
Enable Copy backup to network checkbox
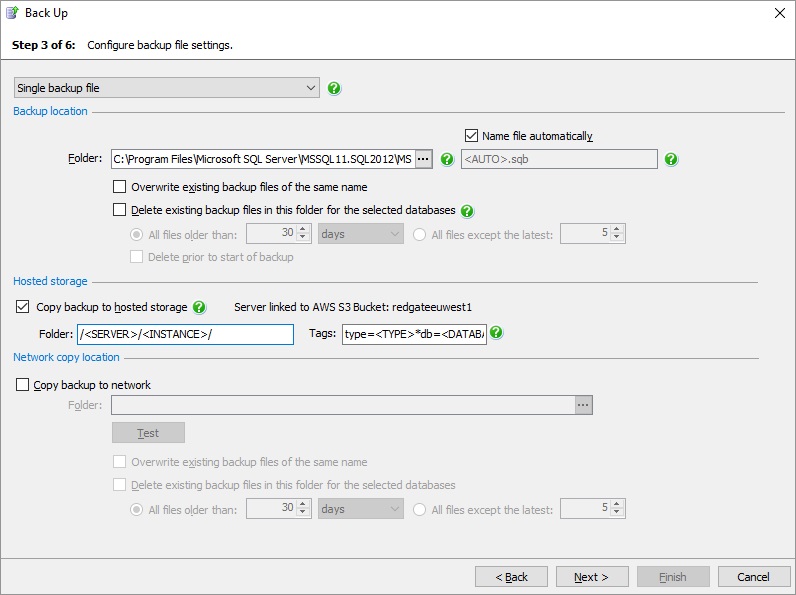click(x=23, y=385)
